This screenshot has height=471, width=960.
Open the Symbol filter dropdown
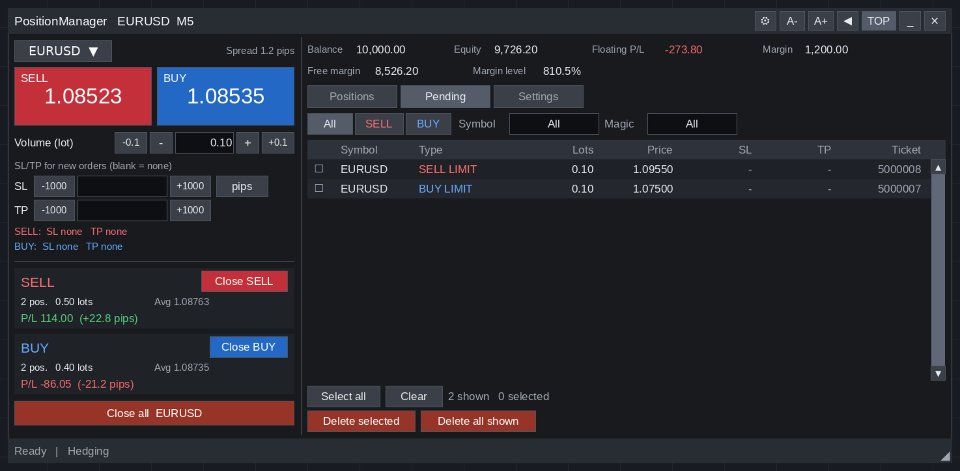[553, 124]
